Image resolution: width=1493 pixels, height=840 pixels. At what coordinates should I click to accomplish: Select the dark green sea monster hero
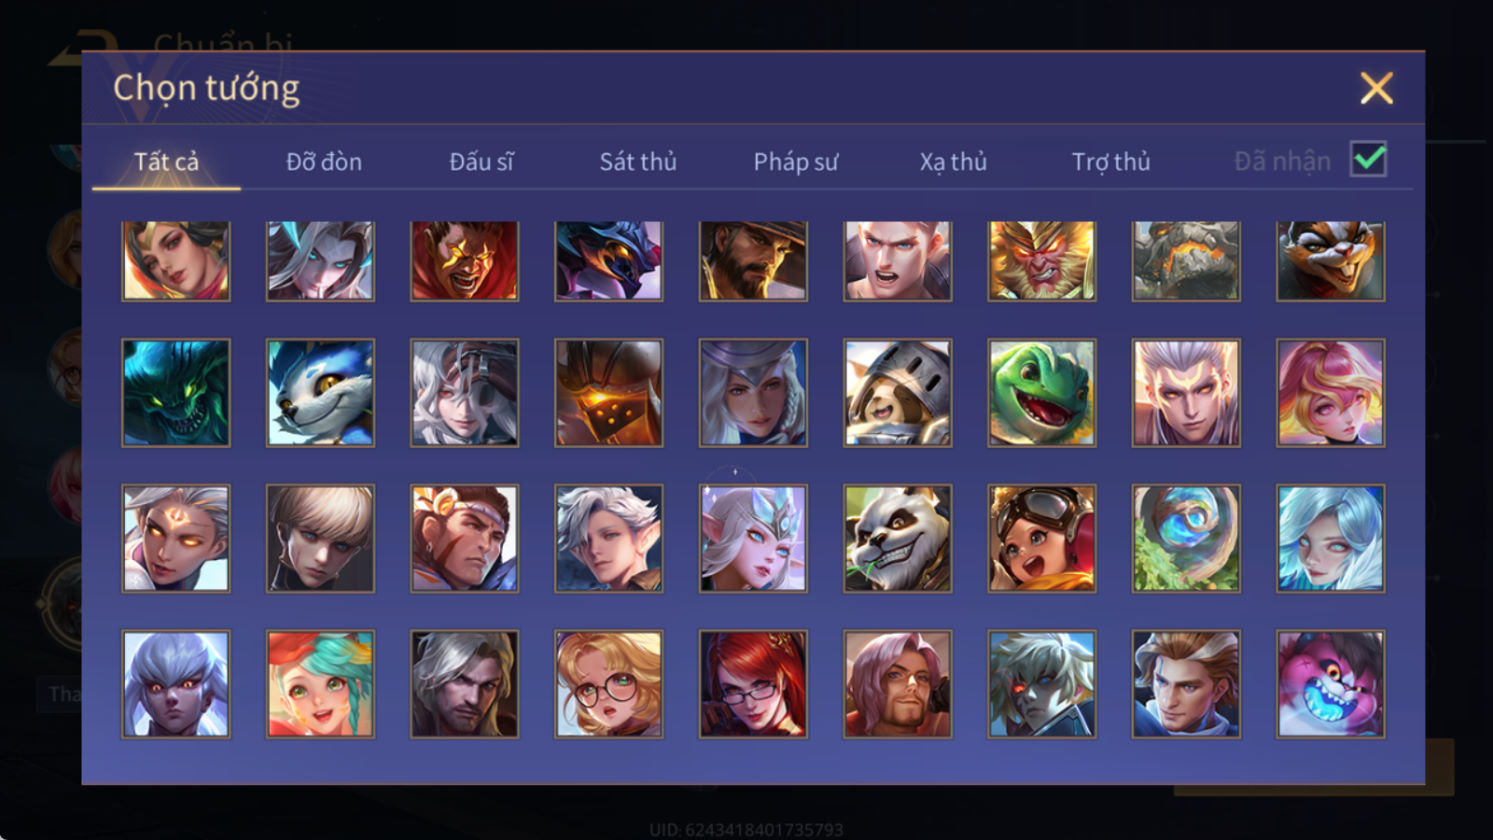[176, 393]
